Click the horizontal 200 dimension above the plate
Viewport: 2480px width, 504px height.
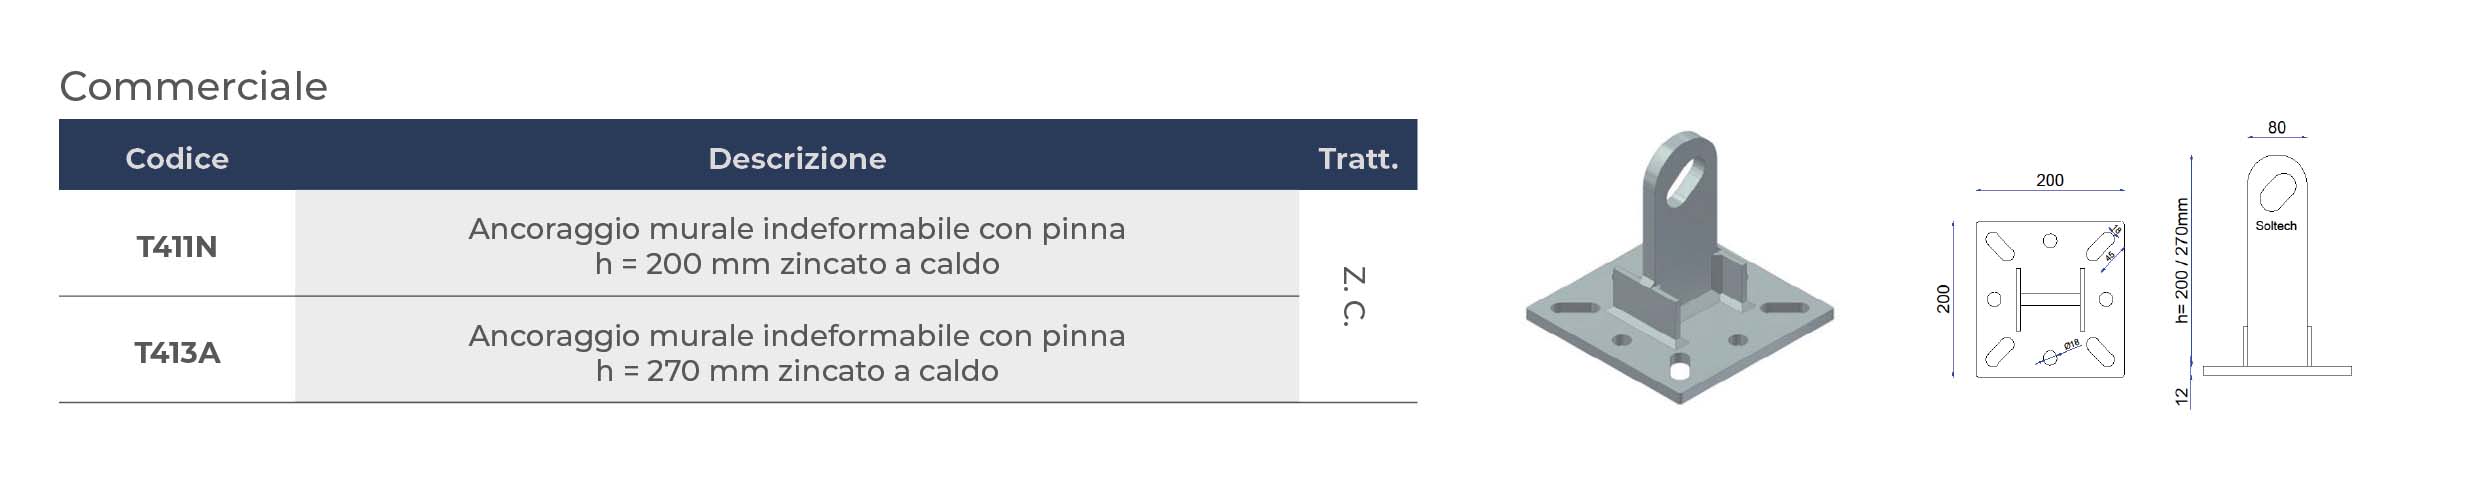point(2050,180)
